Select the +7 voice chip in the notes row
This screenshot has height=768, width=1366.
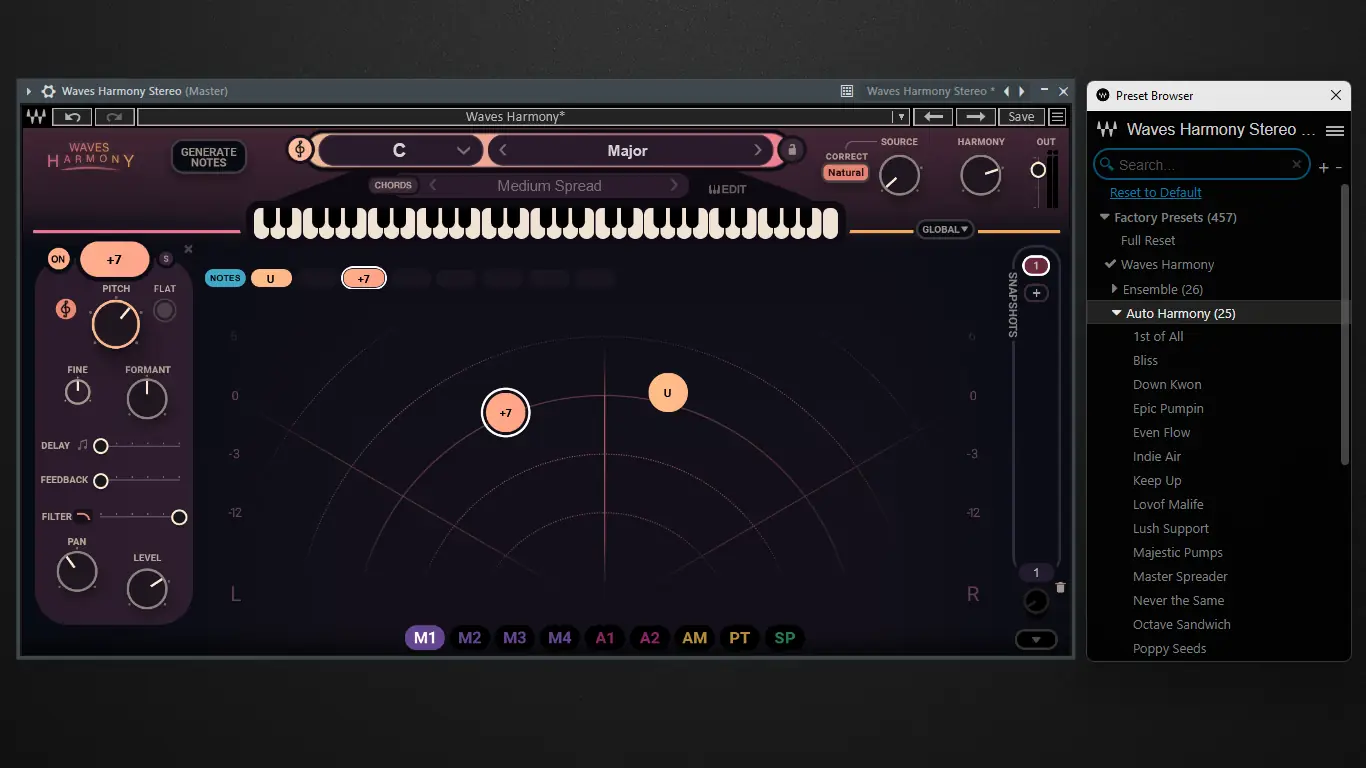coord(364,278)
